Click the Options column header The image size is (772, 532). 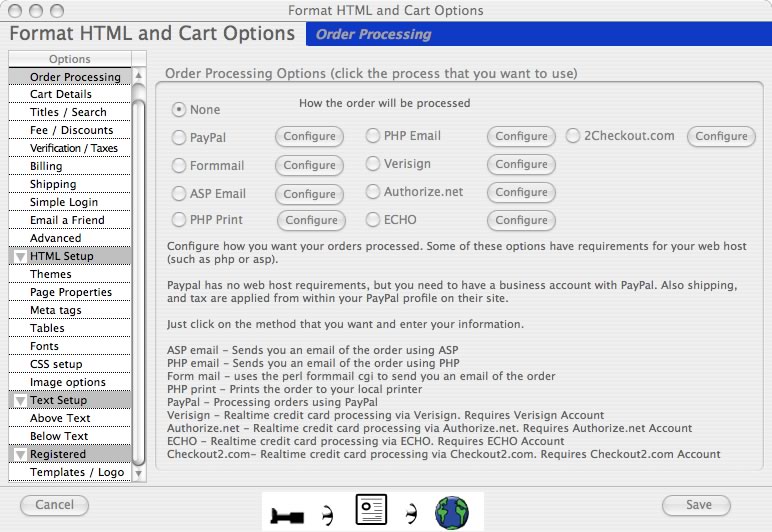[70, 59]
